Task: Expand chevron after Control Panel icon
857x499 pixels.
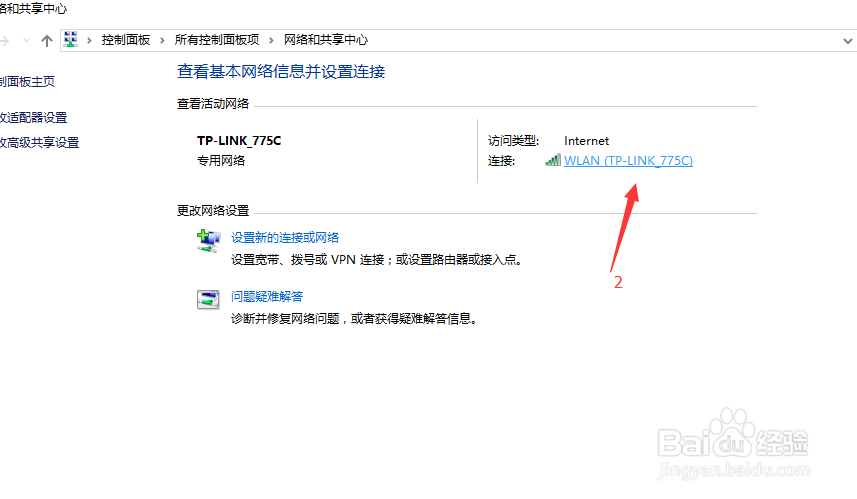Action: click(89, 40)
